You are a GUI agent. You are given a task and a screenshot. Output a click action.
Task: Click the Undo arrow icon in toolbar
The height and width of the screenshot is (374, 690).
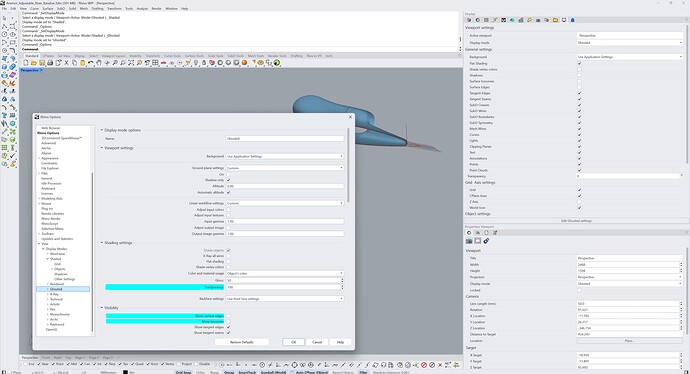(90, 63)
